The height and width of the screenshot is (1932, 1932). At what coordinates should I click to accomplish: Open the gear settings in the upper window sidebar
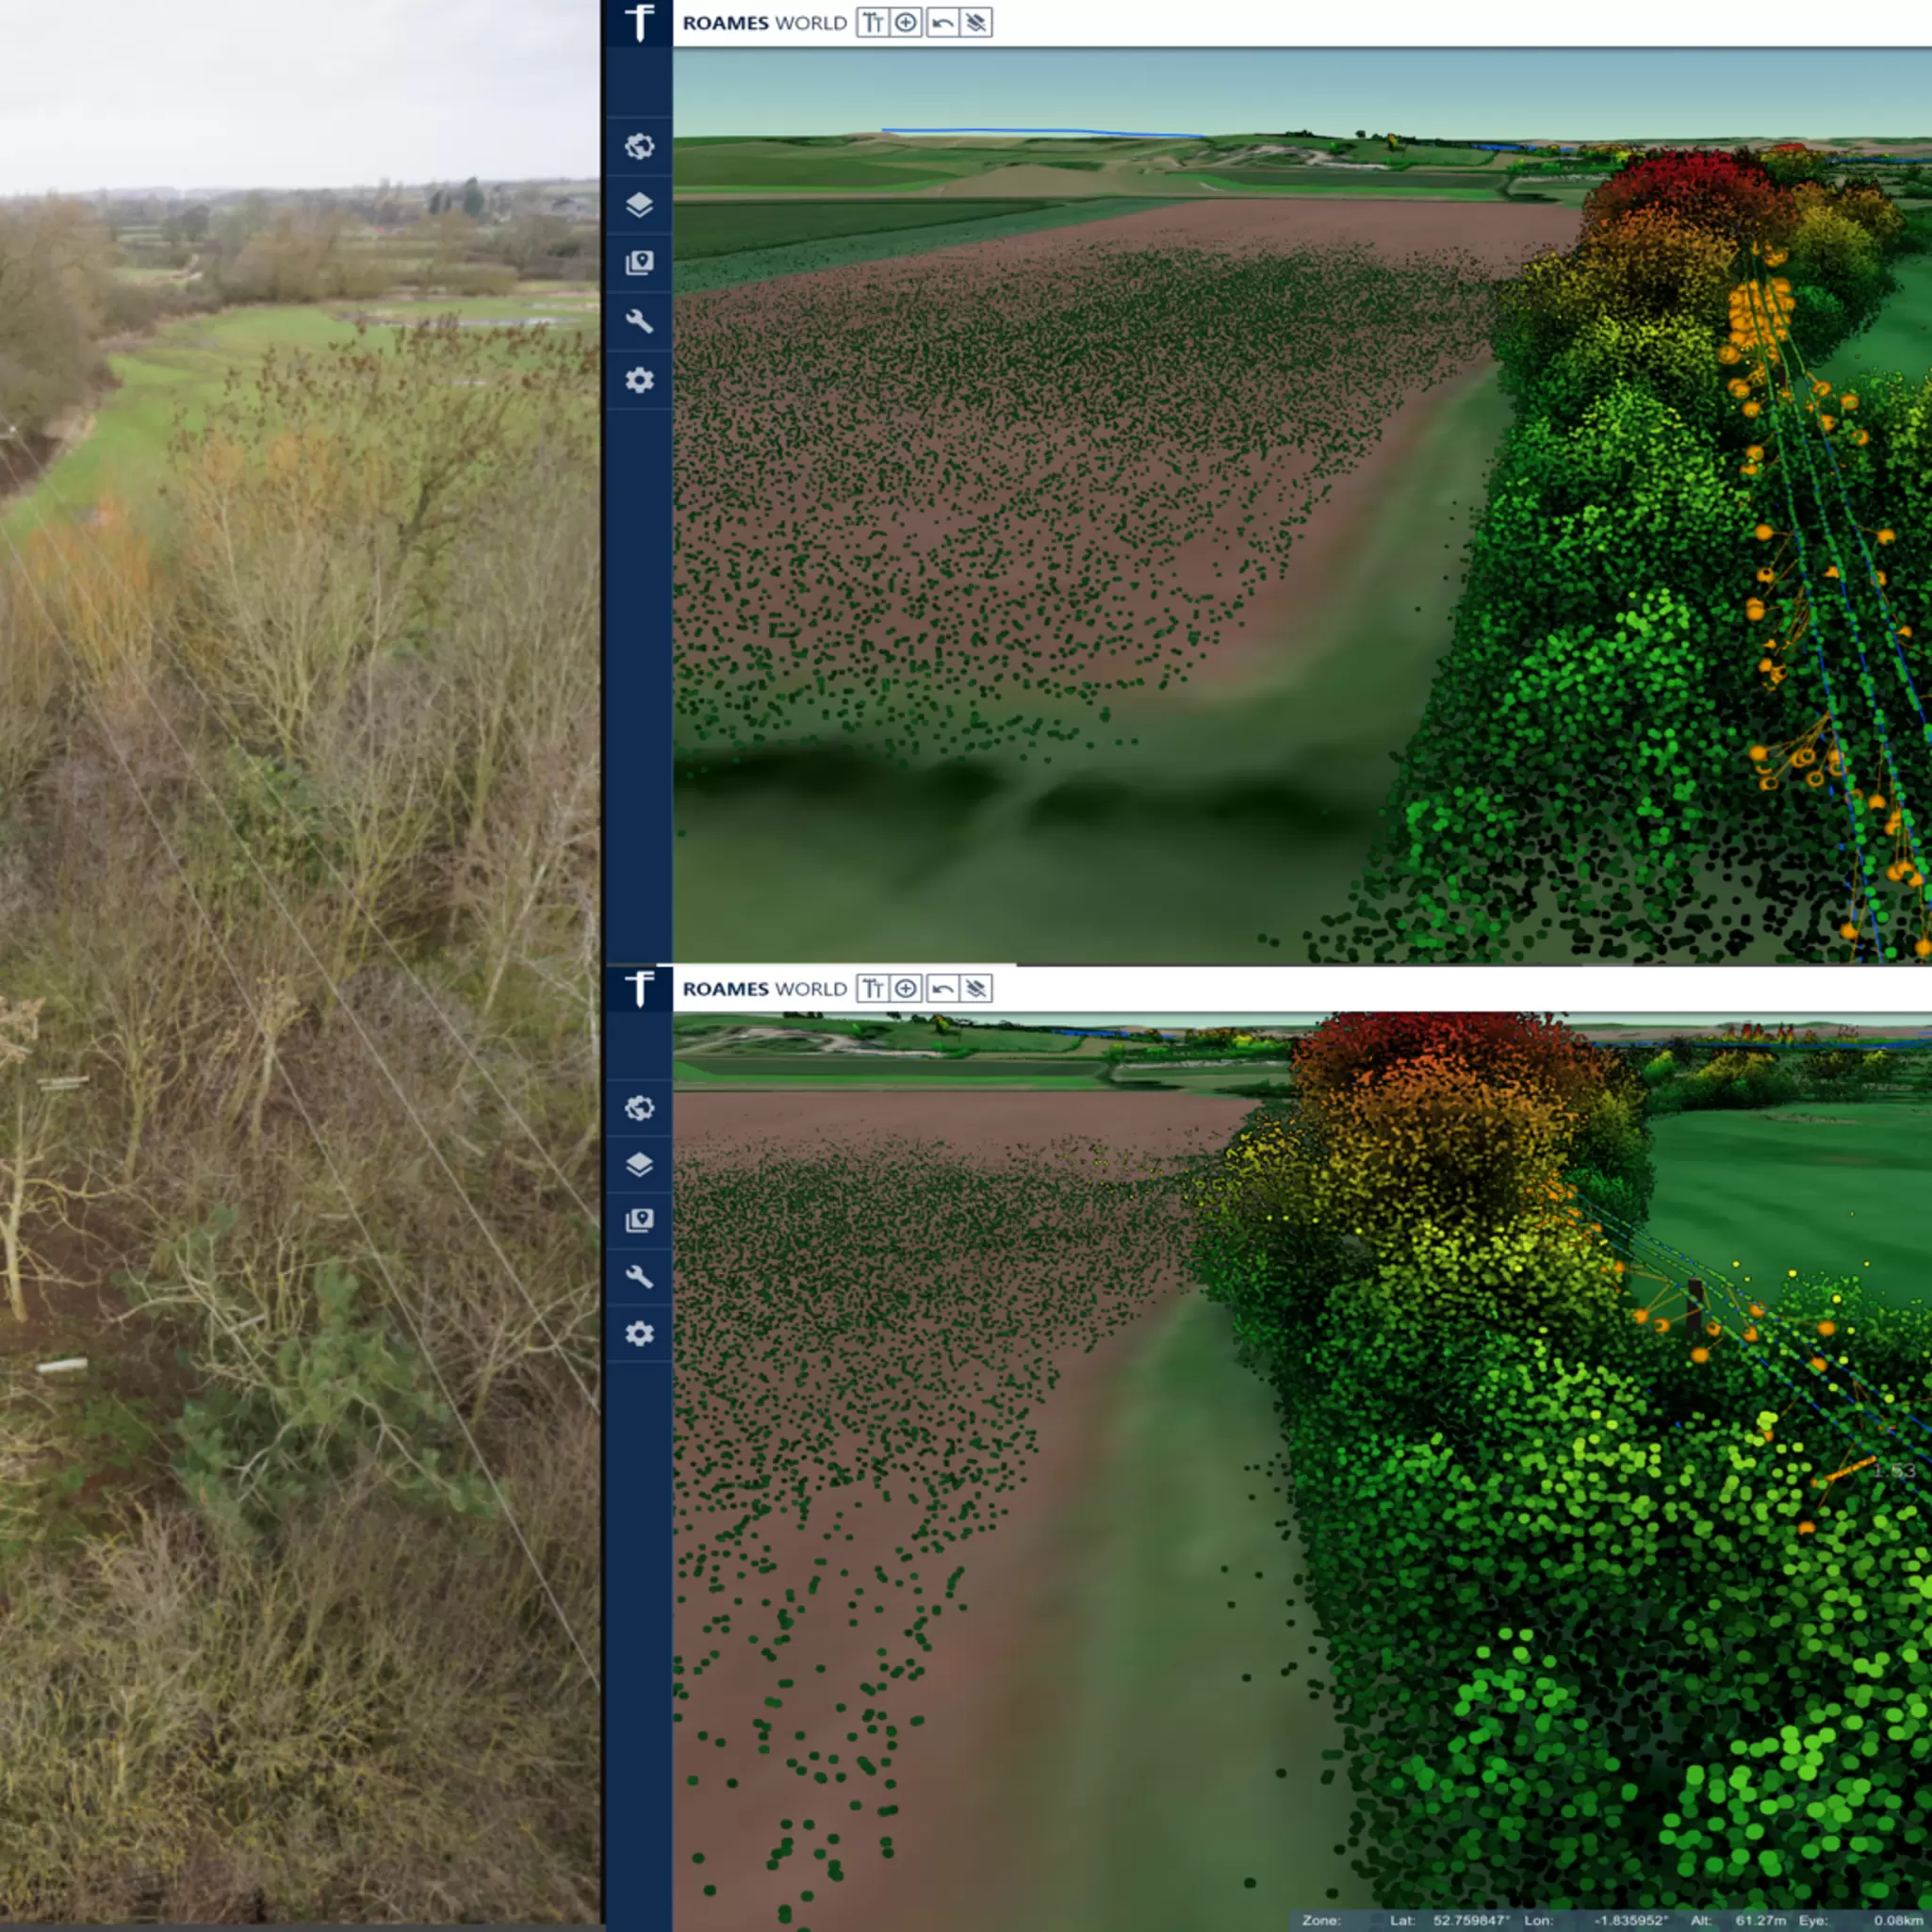tap(639, 380)
